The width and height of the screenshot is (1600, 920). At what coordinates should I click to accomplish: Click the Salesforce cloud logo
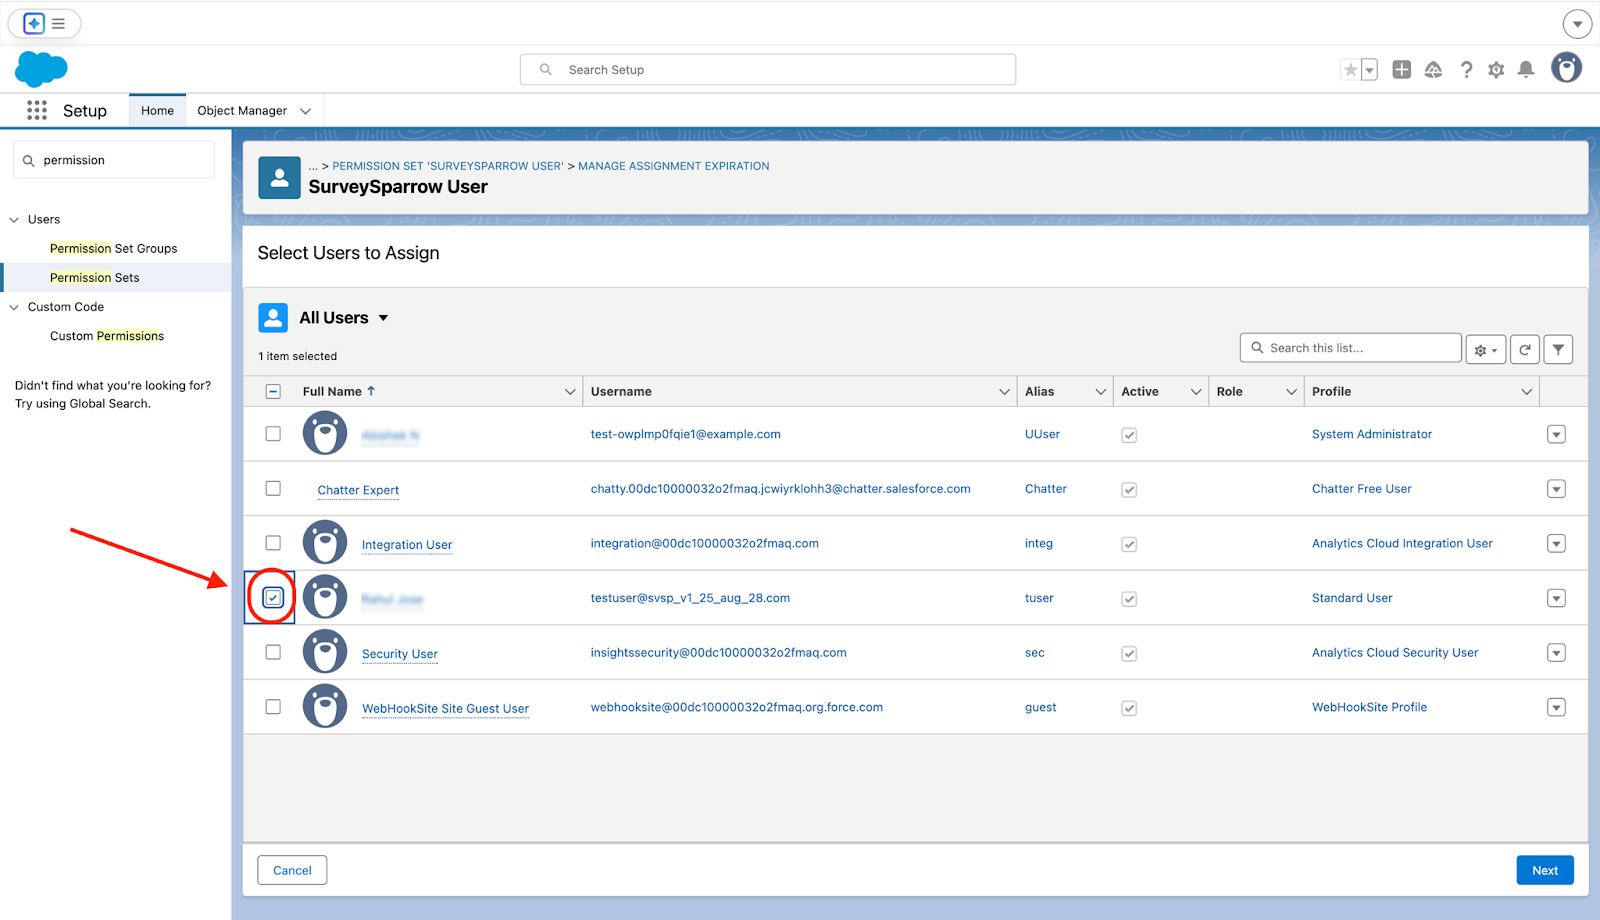(41, 69)
